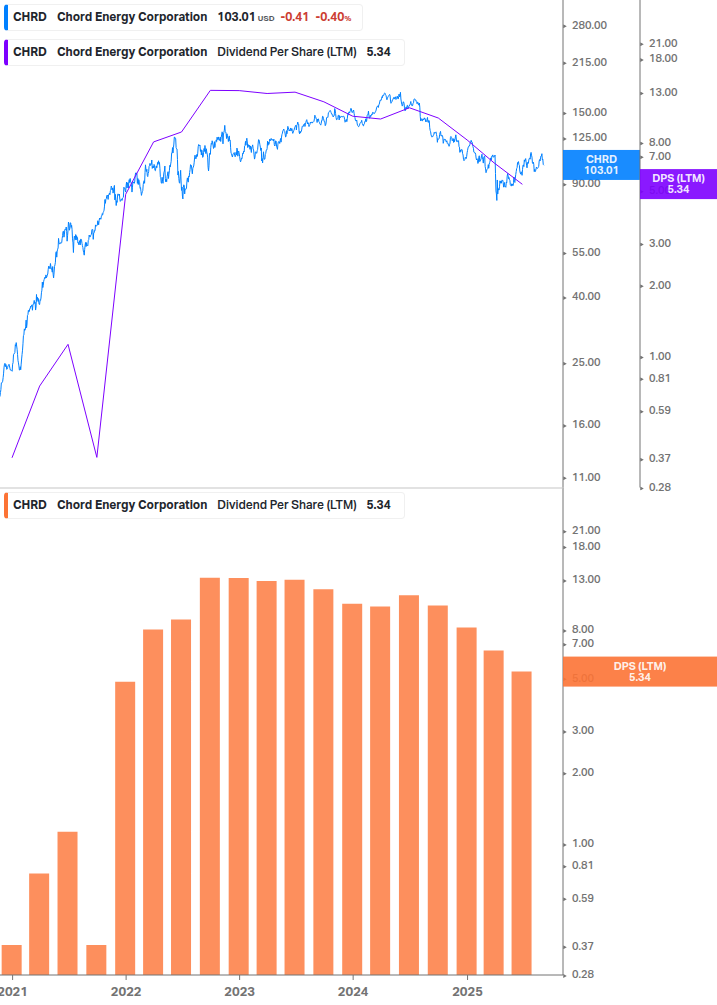Click the 11.00 price axis label
This screenshot has width=717, height=1005.
(586, 478)
